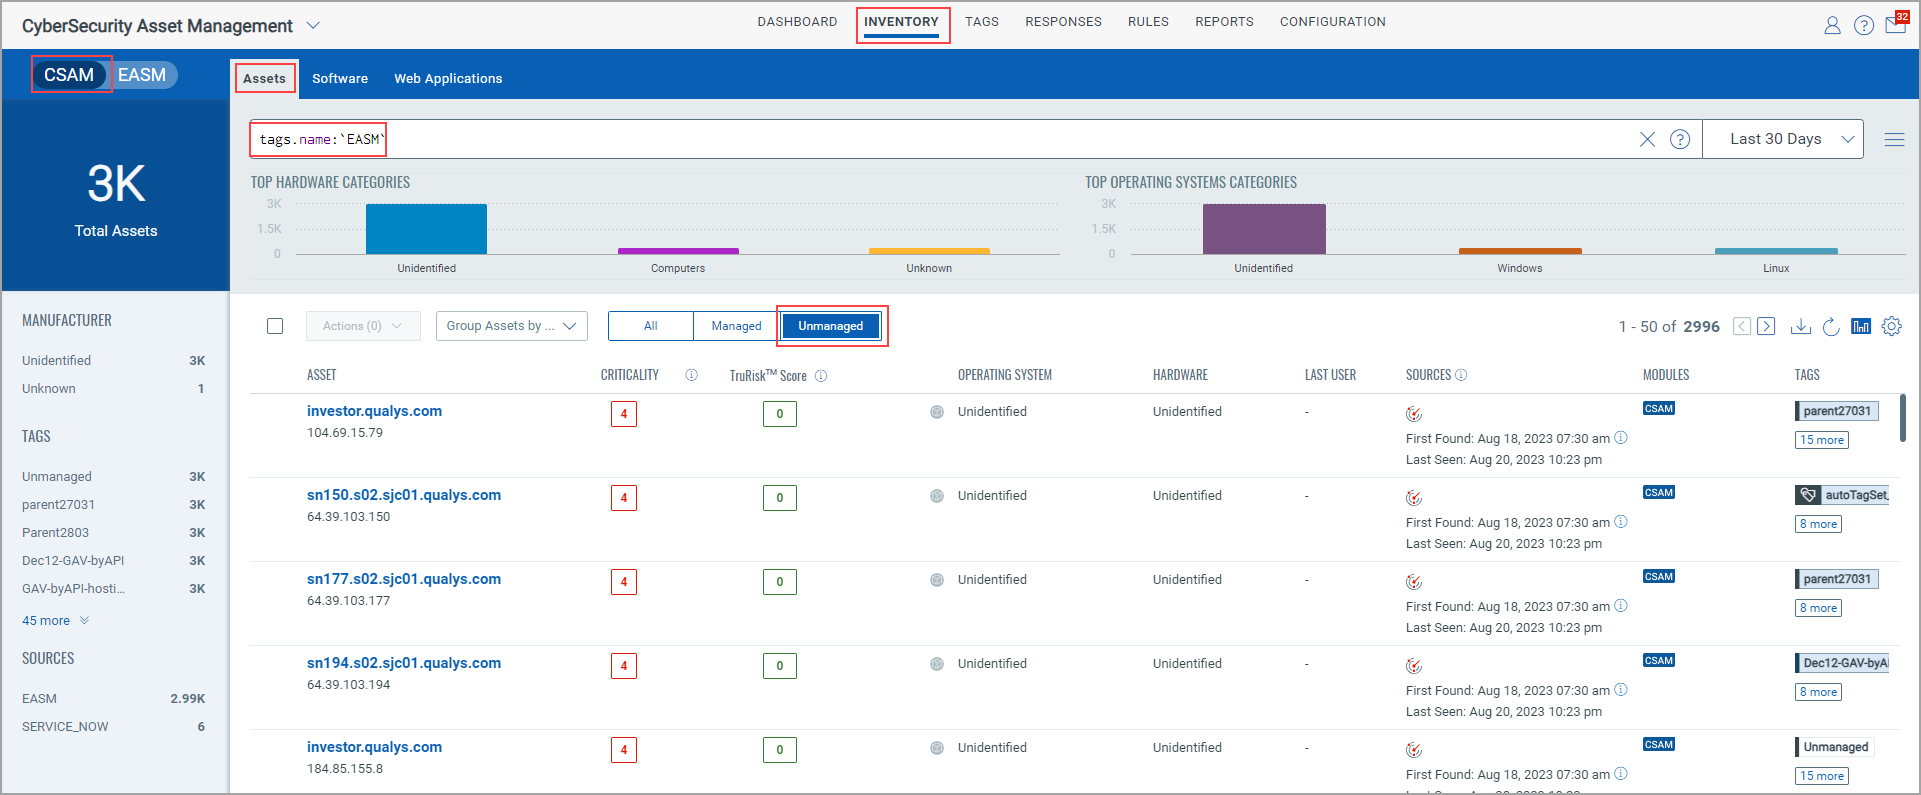Go to next page of assets
Image resolution: width=1921 pixels, height=795 pixels.
[x=1766, y=326]
